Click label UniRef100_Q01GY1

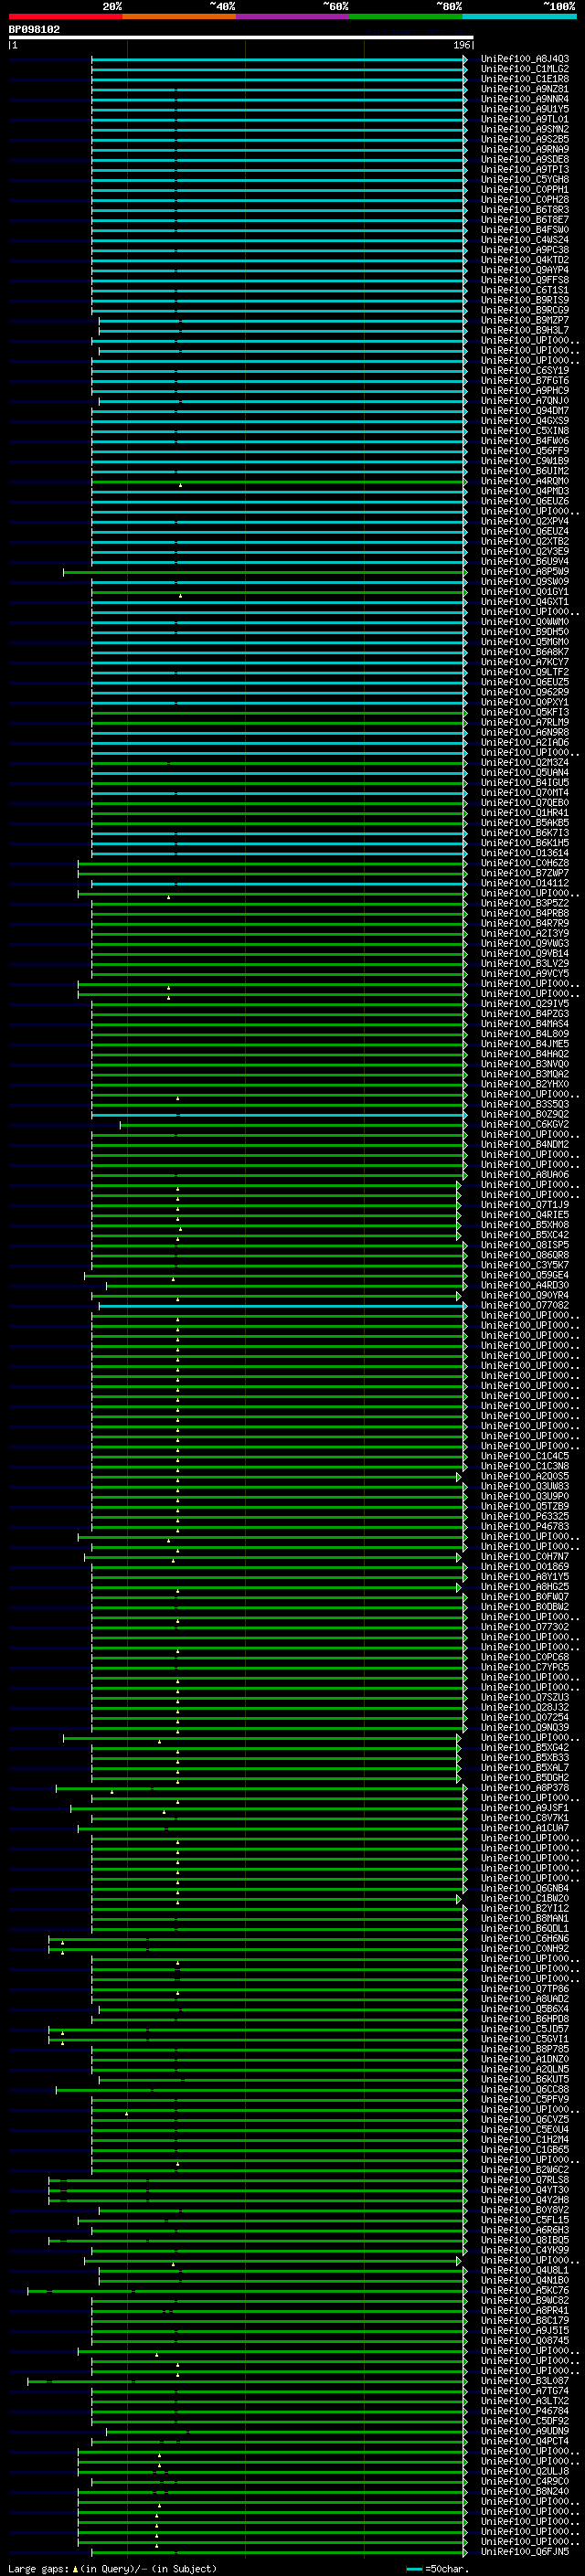(524, 592)
